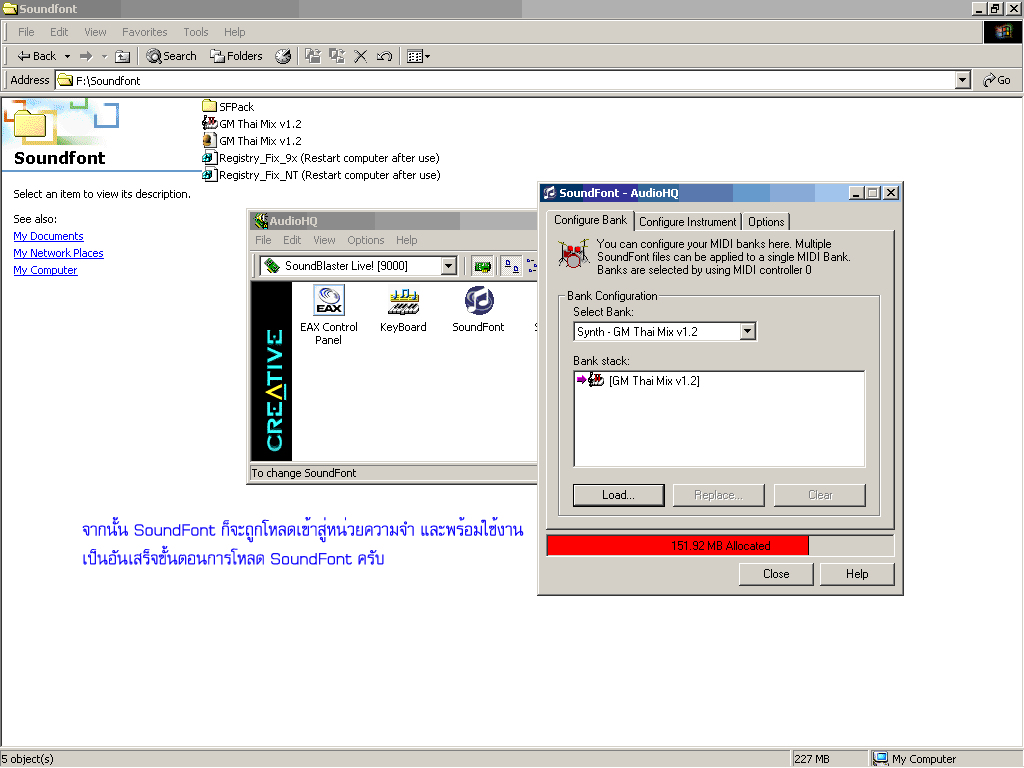Open the Options menu in AudioHQ window

tap(366, 240)
